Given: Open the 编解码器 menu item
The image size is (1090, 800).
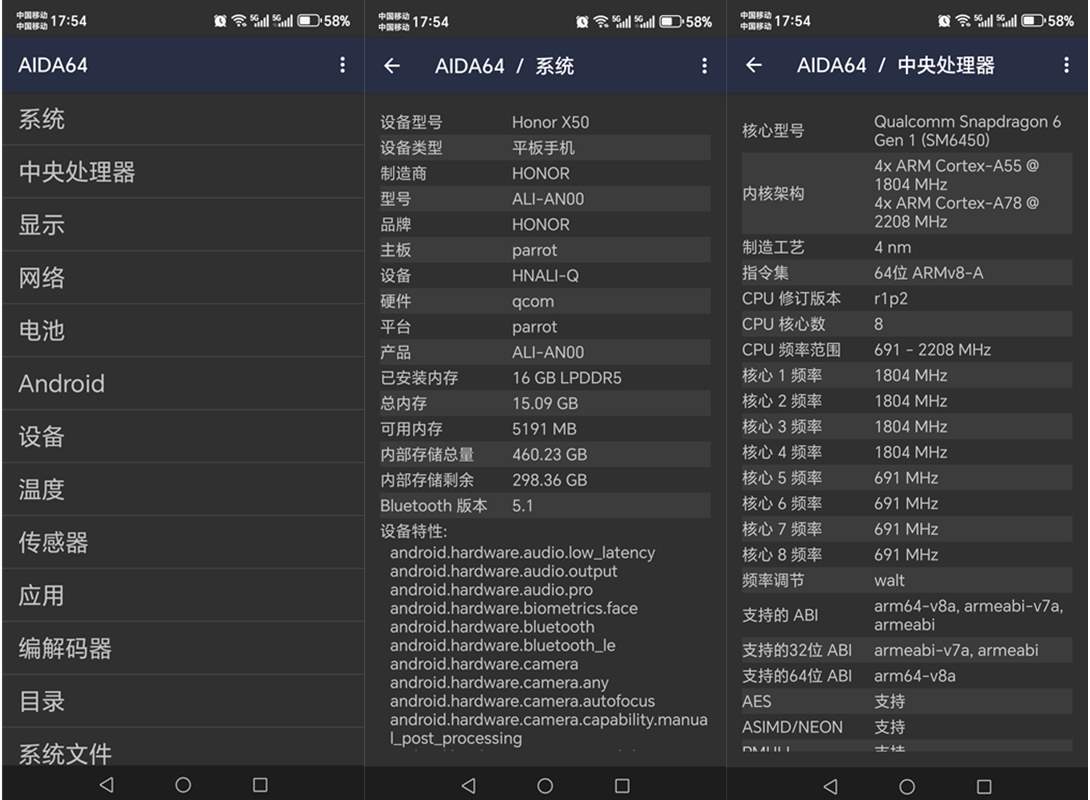Looking at the screenshot, I should (183, 648).
